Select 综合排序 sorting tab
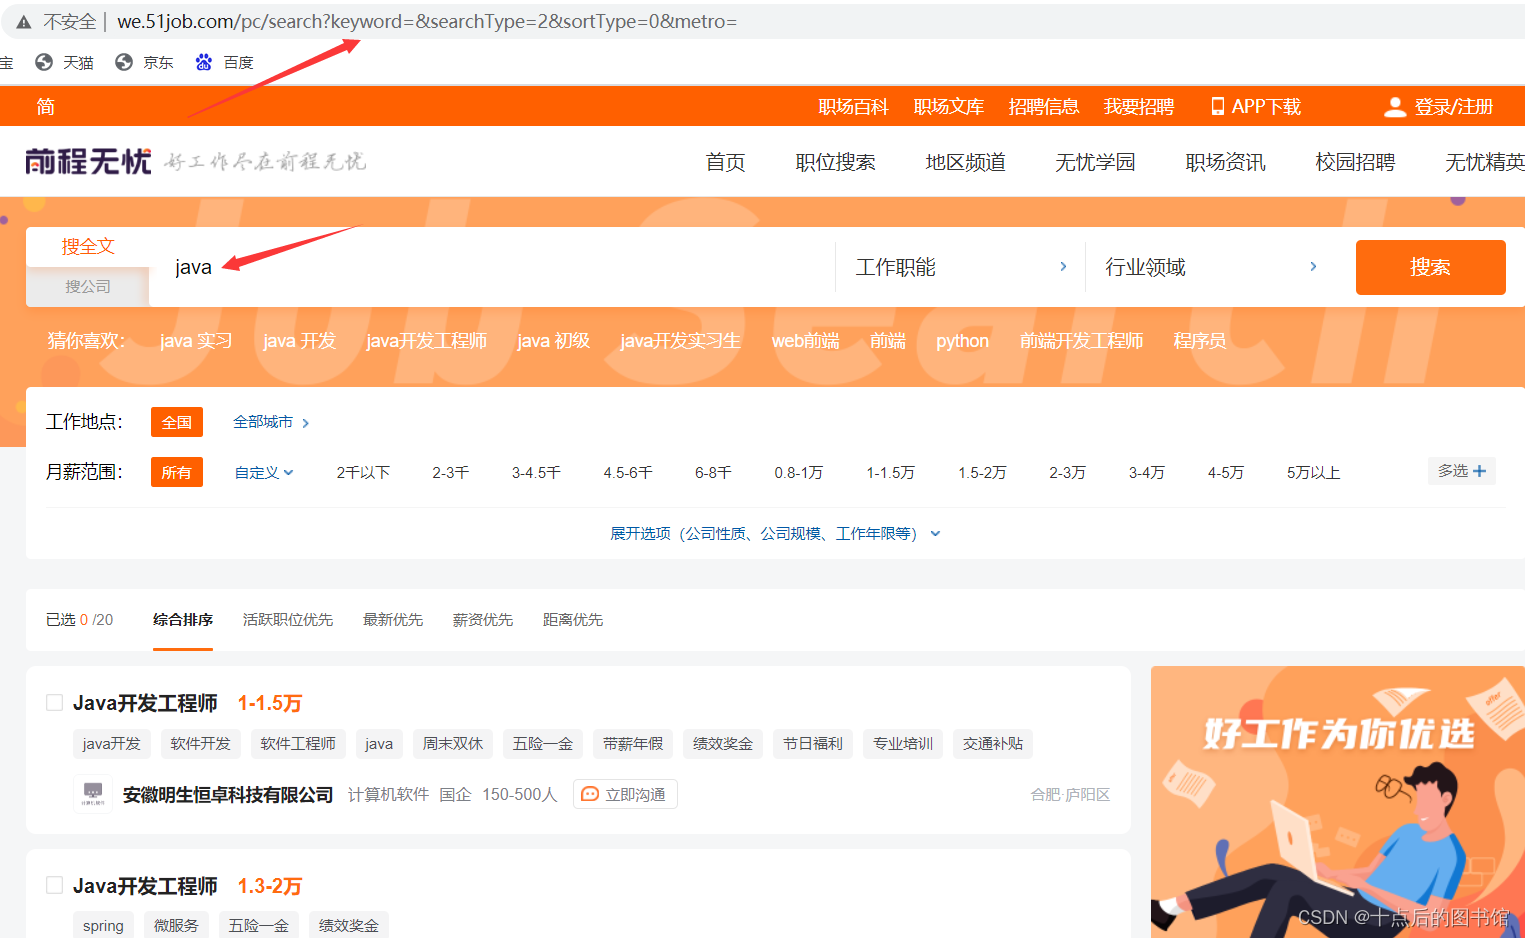 [x=183, y=620]
